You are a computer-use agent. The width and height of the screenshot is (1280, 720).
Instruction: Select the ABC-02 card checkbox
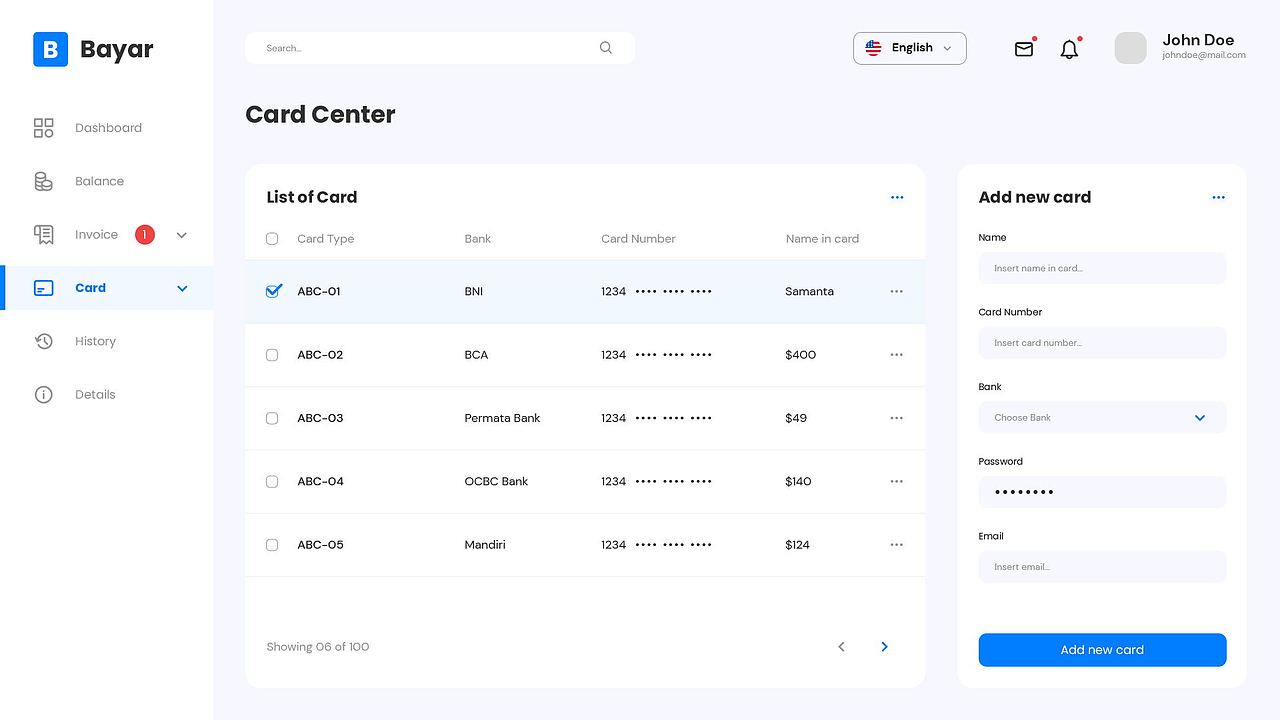[x=272, y=355]
